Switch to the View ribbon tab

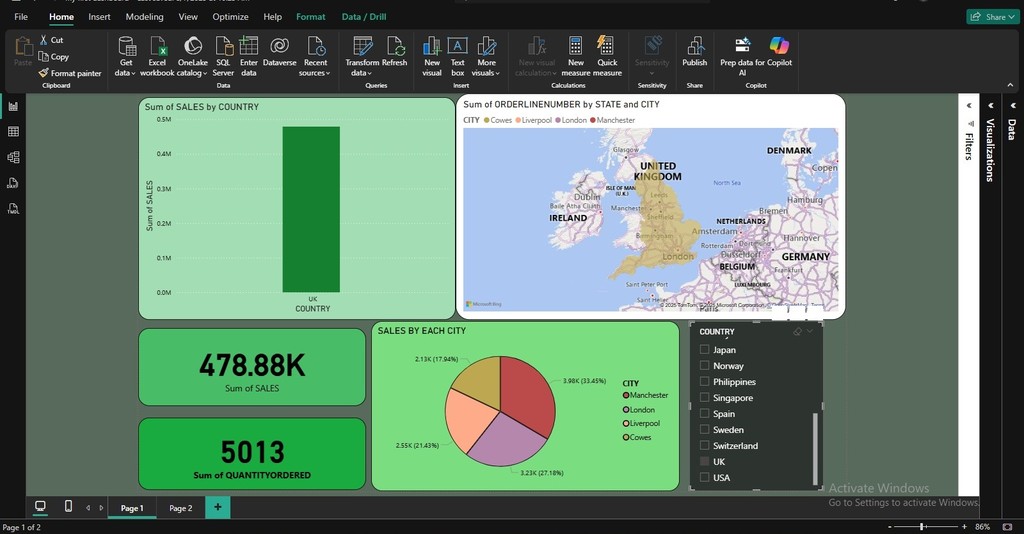point(188,17)
